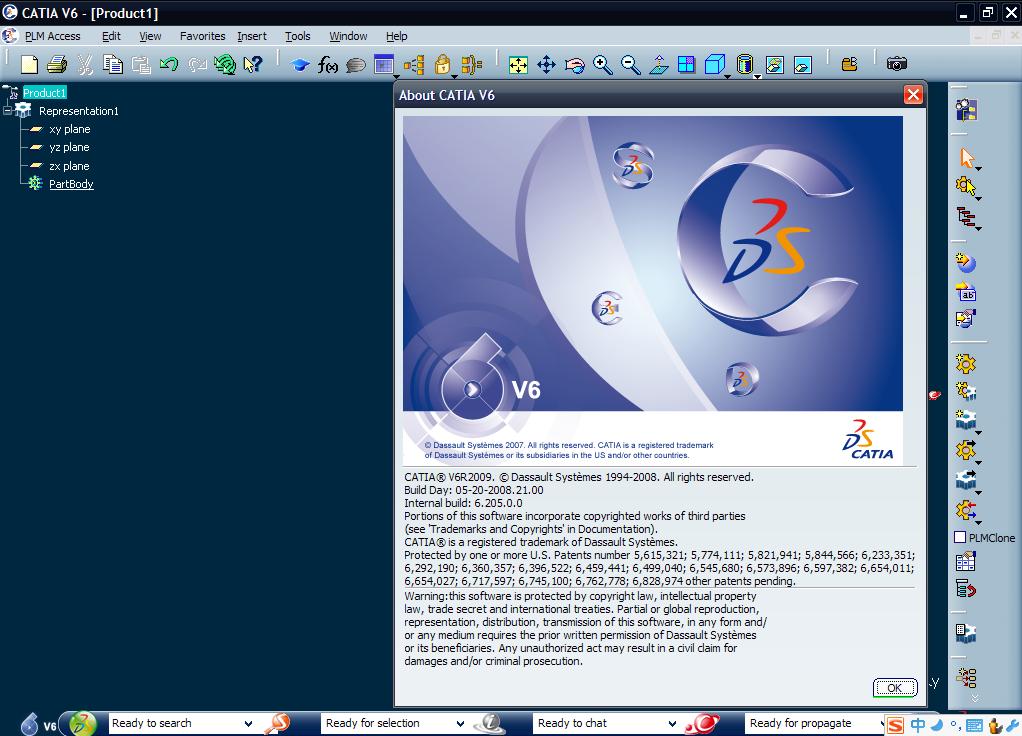Screen dimensions: 1022x736
Task: Select the Pan four-arrow tool
Action: 546,65
